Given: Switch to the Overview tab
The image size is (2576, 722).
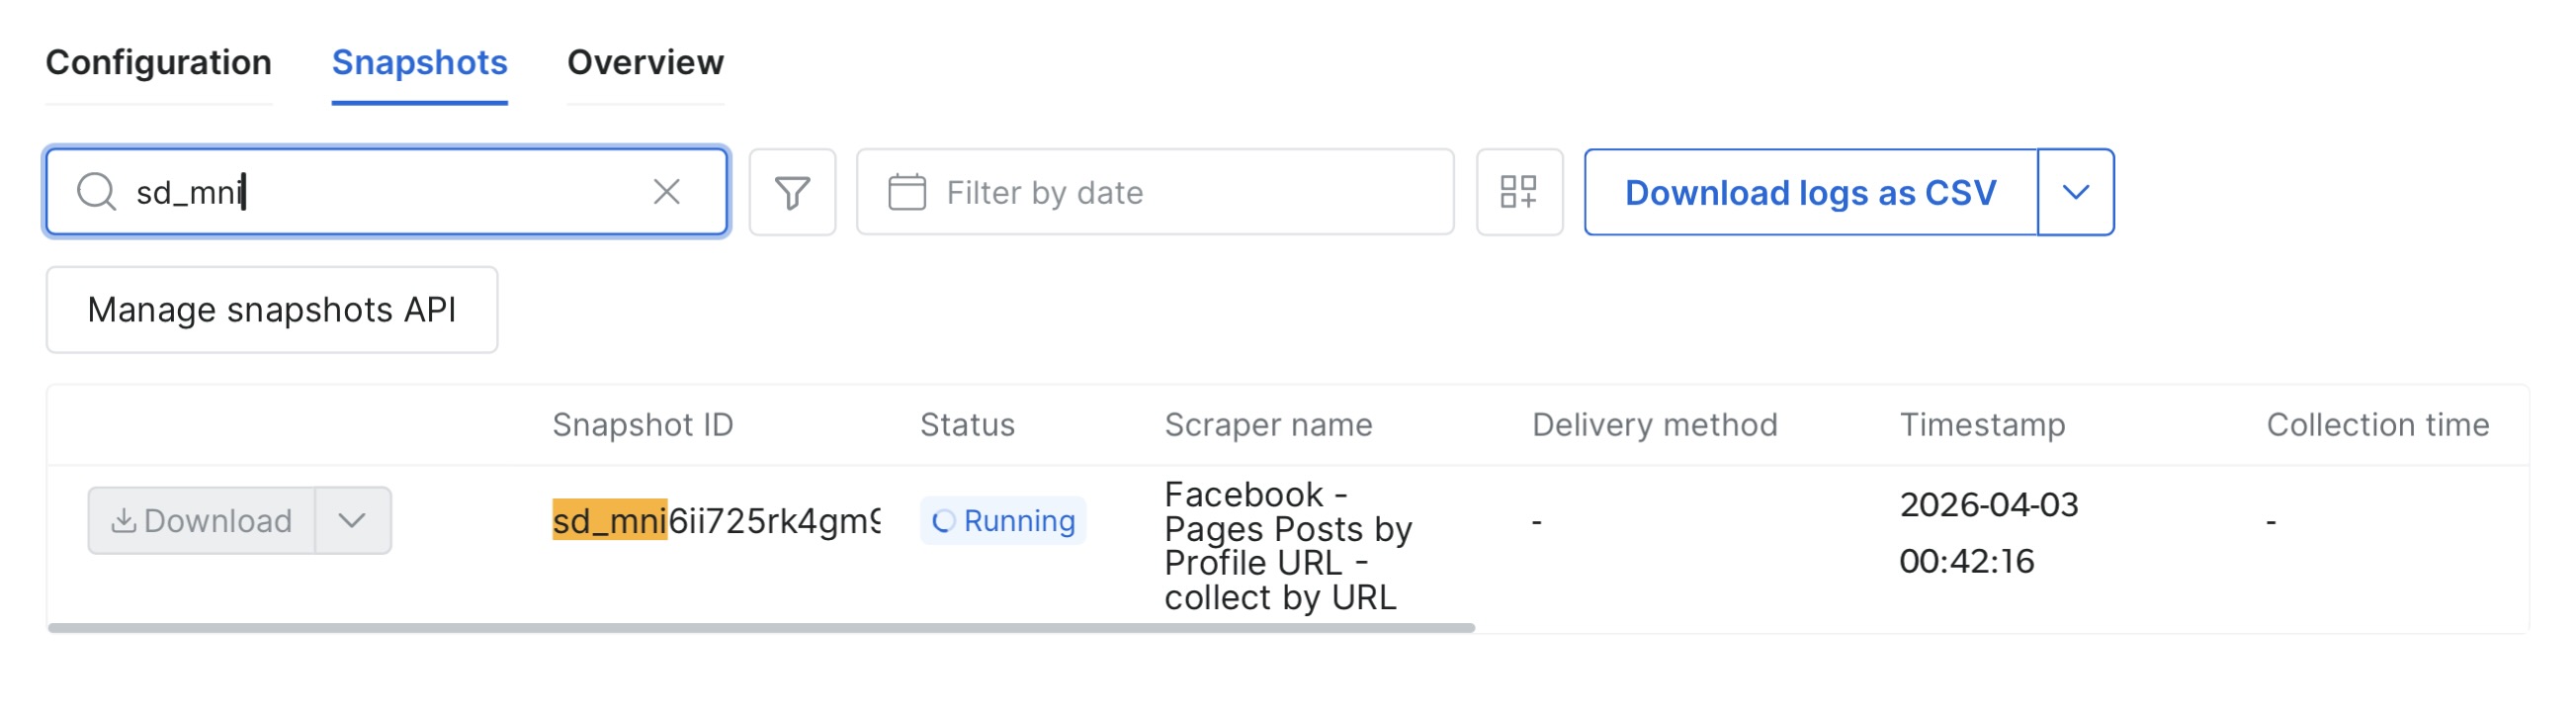Looking at the screenshot, I should (645, 63).
